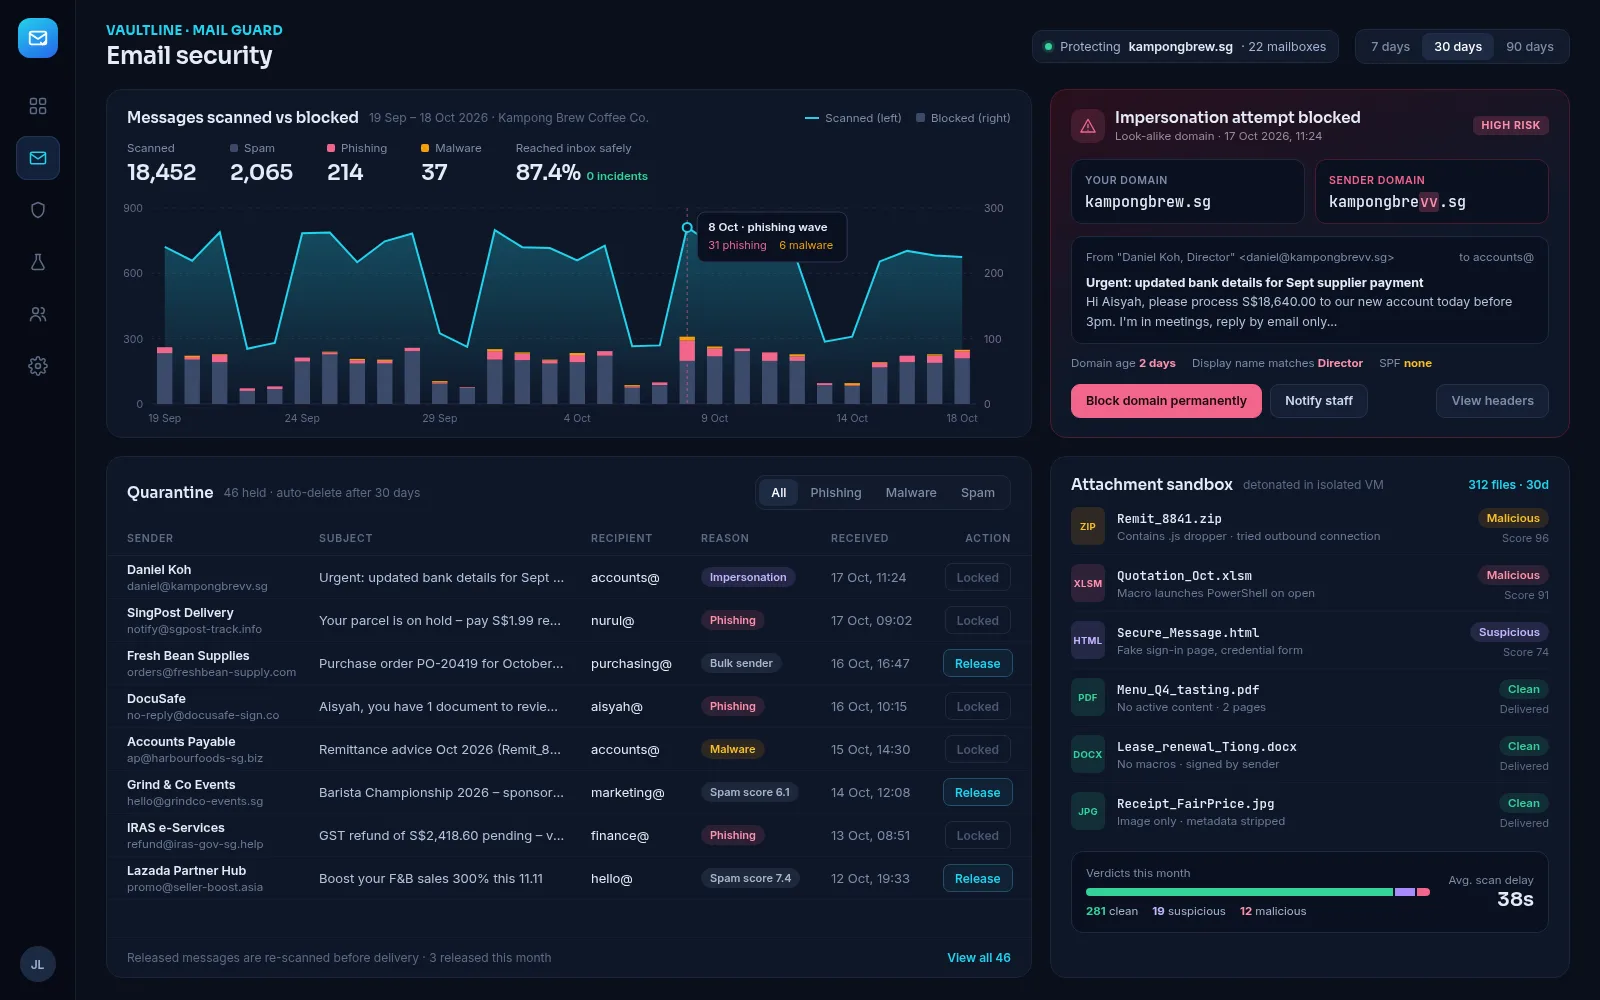This screenshot has width=1600, height=1000.
Task: Open the 312 files · 30d link
Action: click(1508, 485)
